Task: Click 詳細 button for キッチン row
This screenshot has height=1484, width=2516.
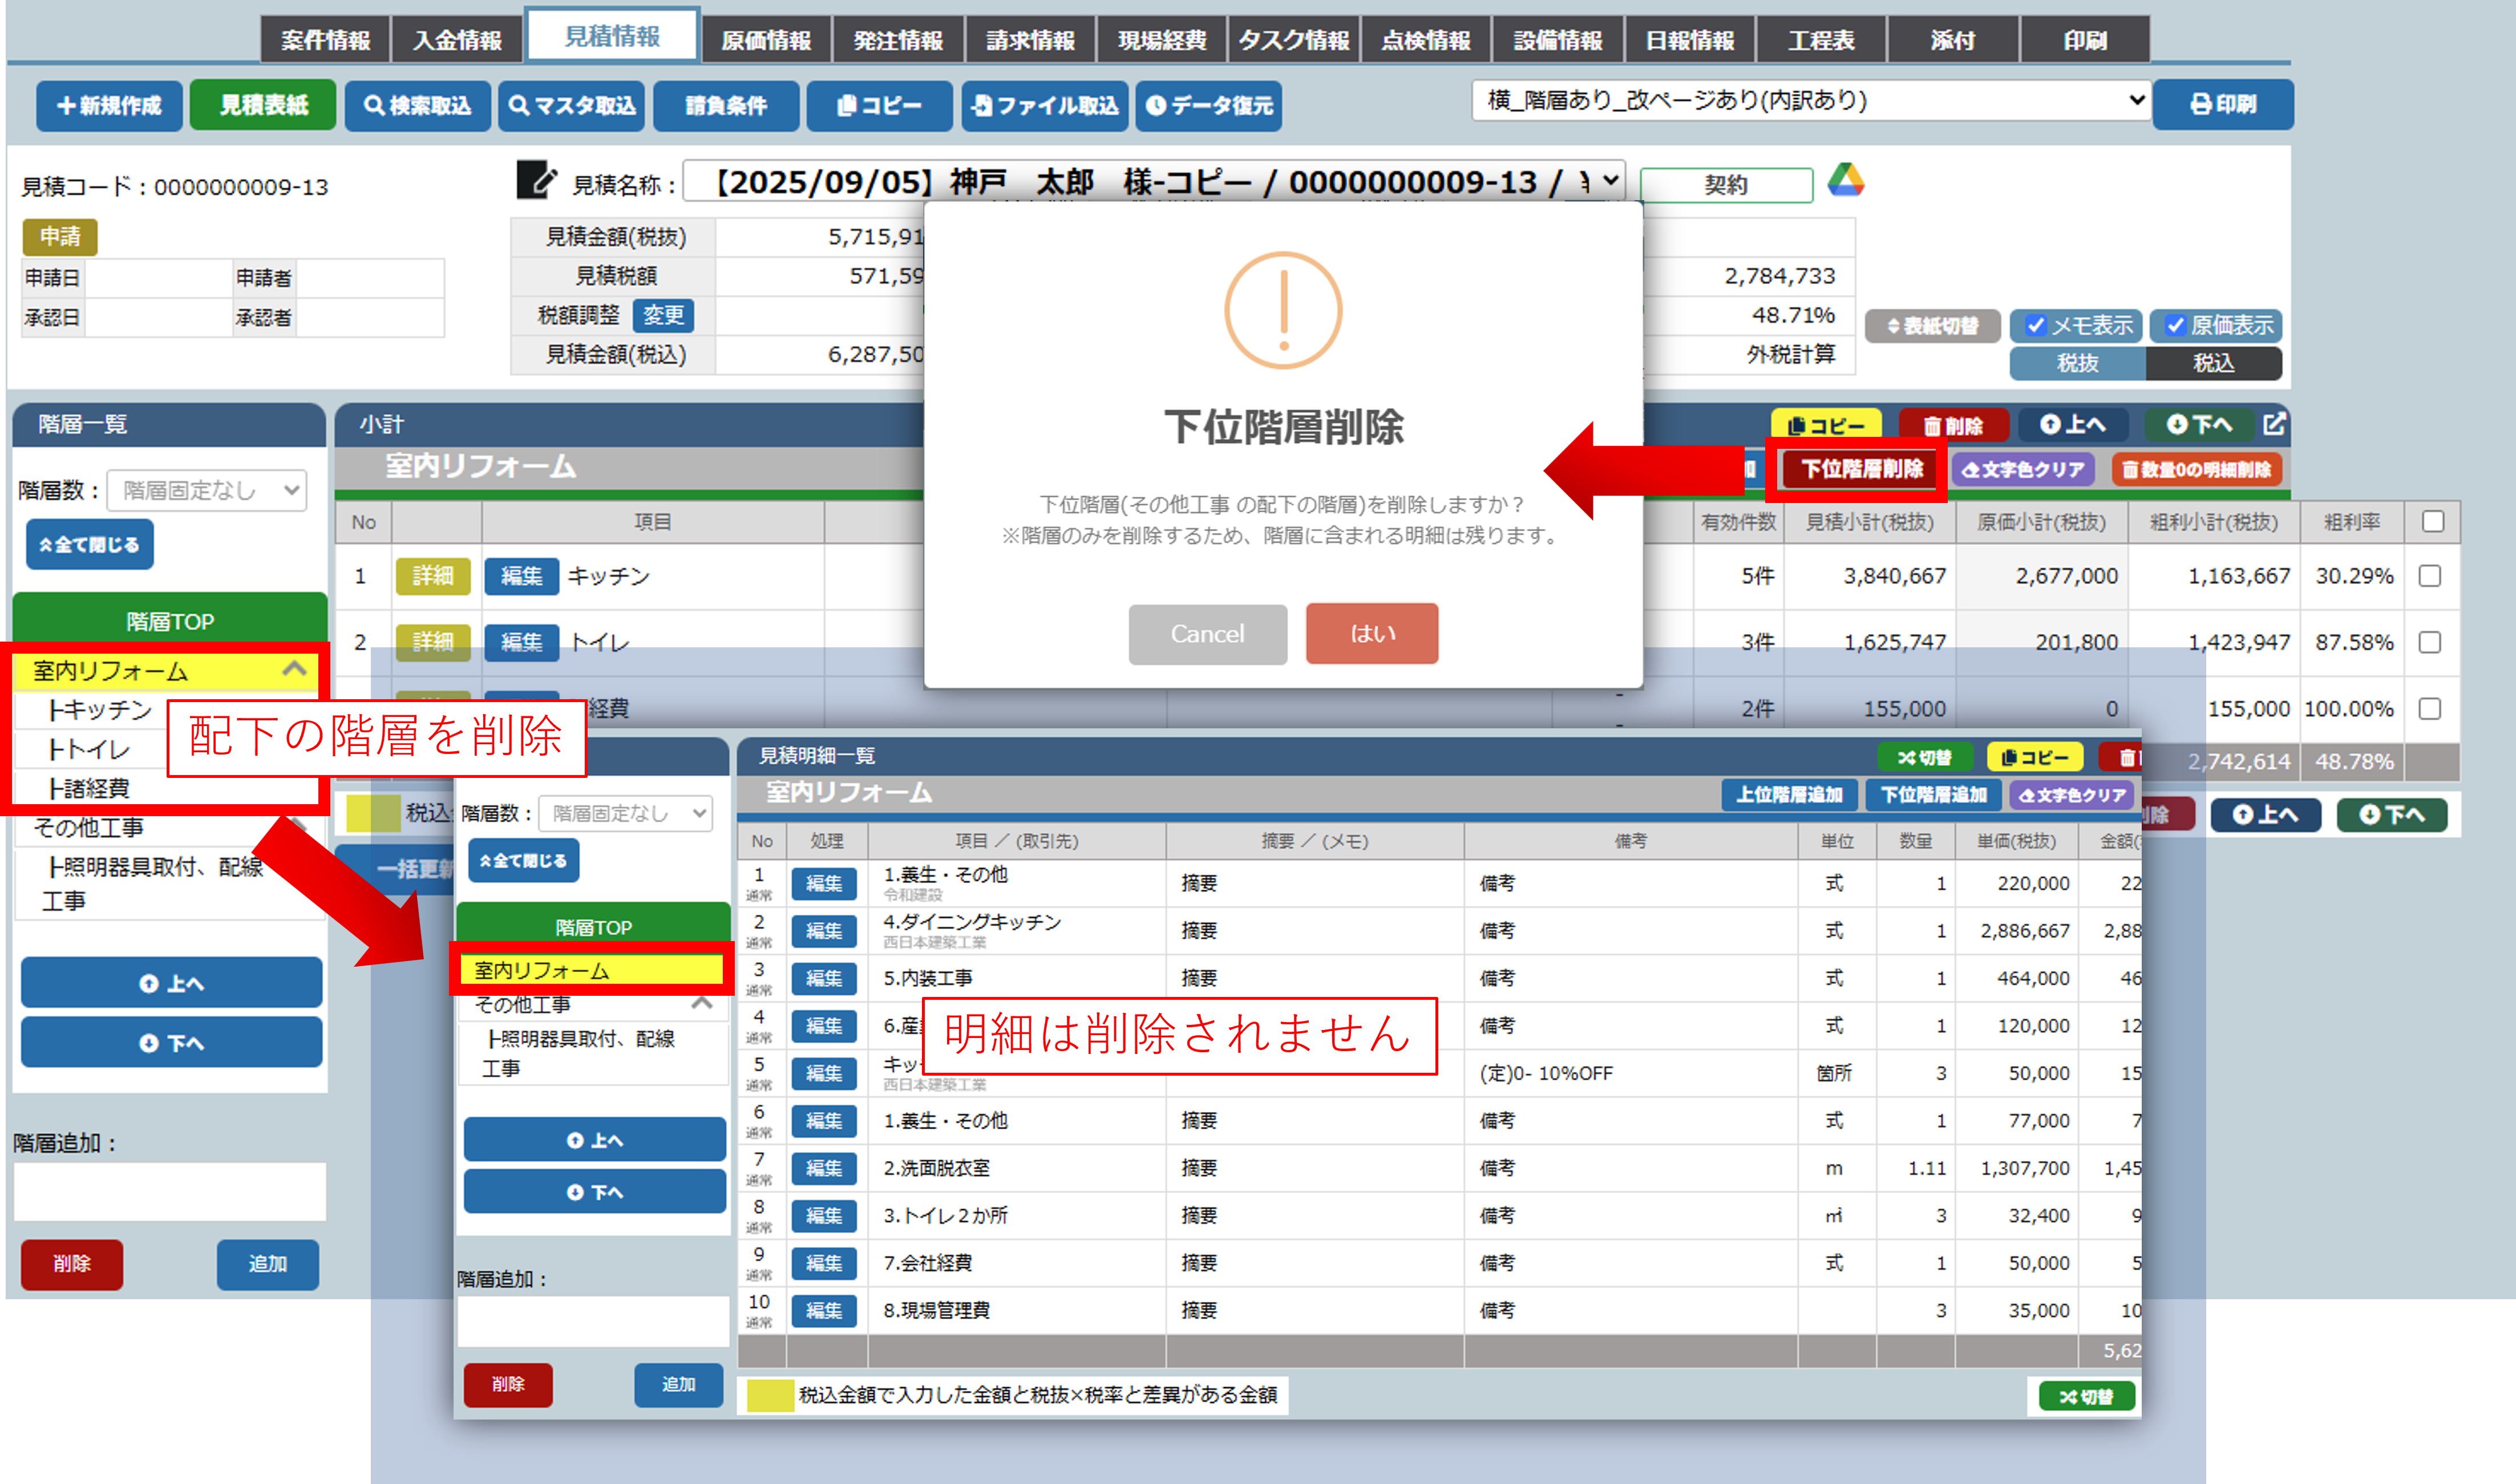Action: [x=432, y=575]
